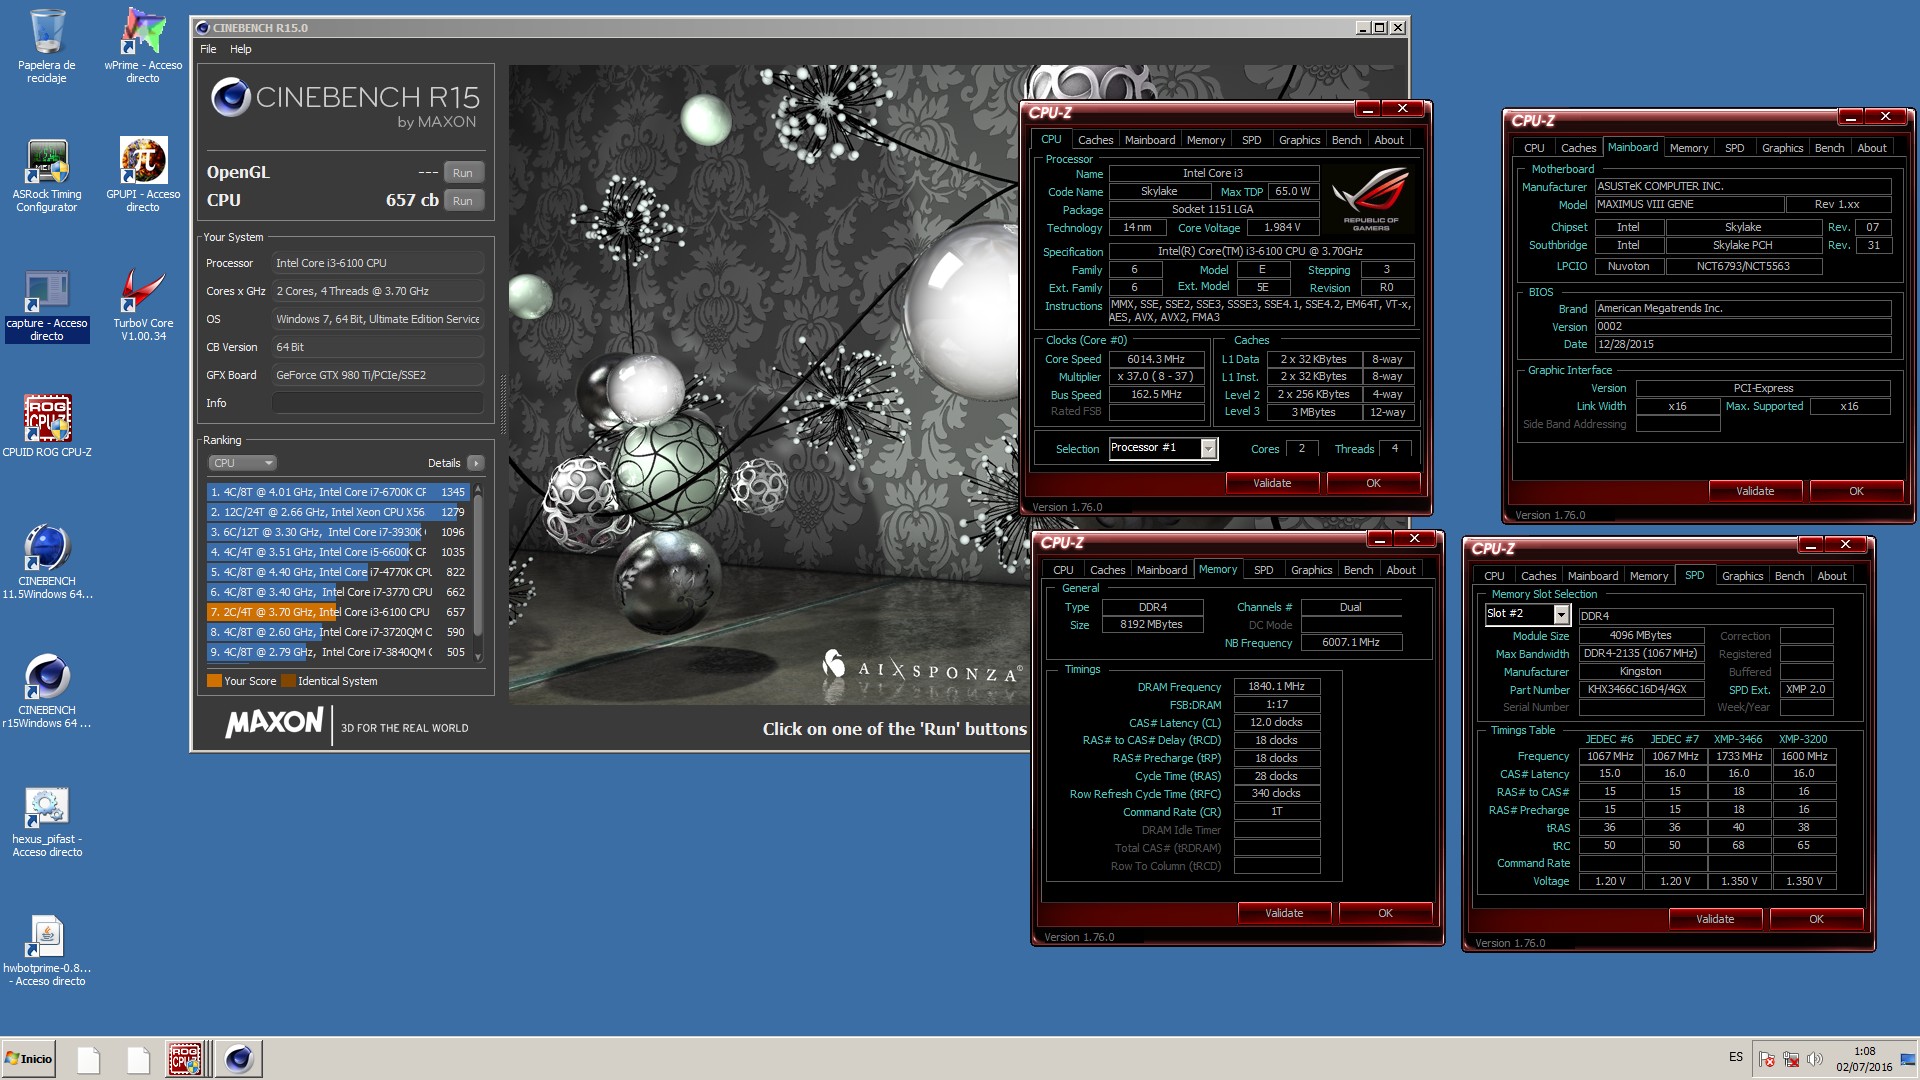Click Validate in Memory CPU-Z window

tap(1284, 913)
